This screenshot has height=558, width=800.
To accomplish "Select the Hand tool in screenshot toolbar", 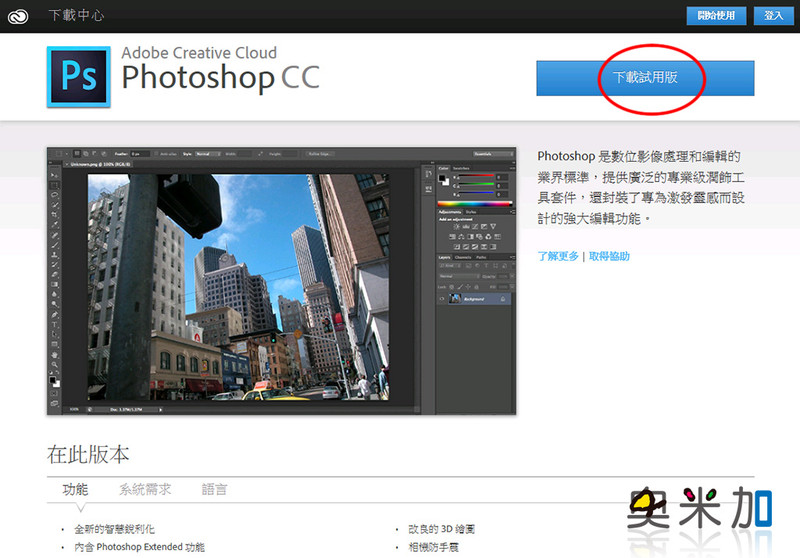I will pos(54,354).
